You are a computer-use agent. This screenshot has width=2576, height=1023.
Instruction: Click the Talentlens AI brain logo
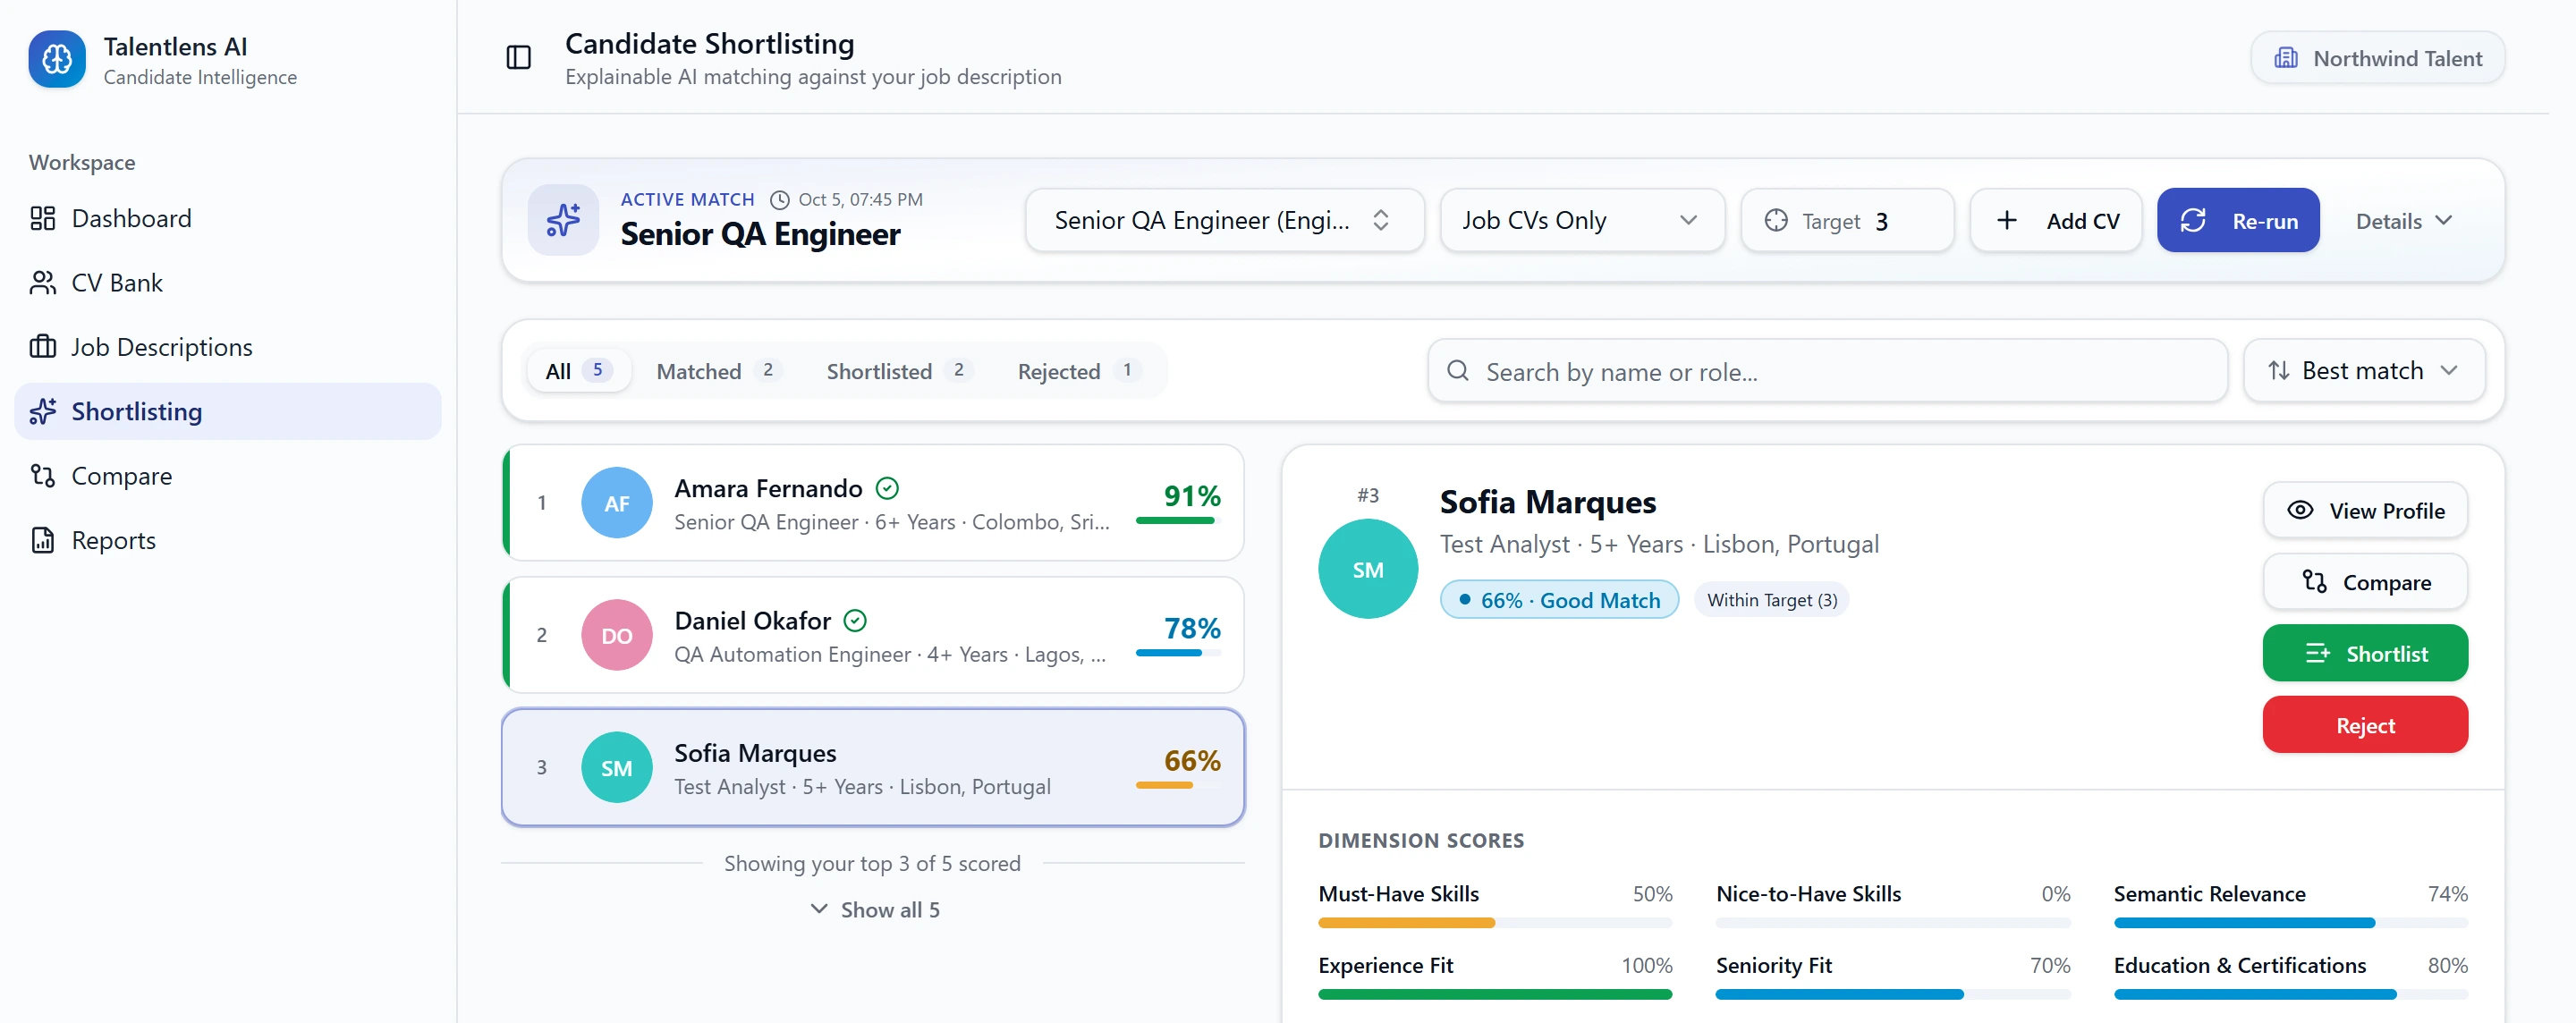(57, 59)
